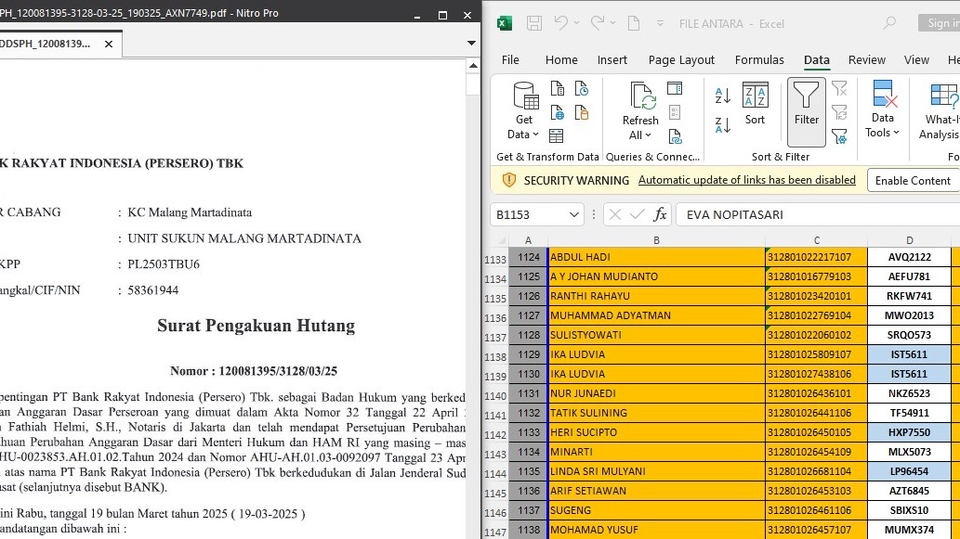Viewport: 960px width, 539px height.
Task: Switch to Insert tab
Action: click(x=612, y=60)
